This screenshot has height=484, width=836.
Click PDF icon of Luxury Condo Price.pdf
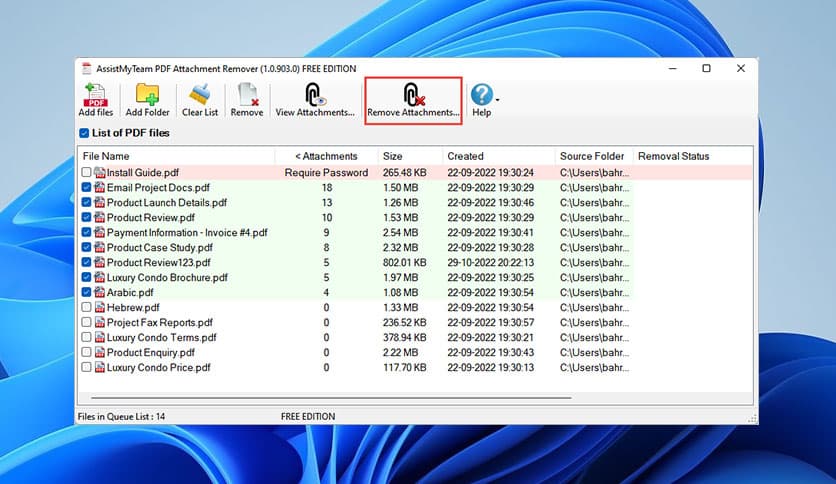100,367
